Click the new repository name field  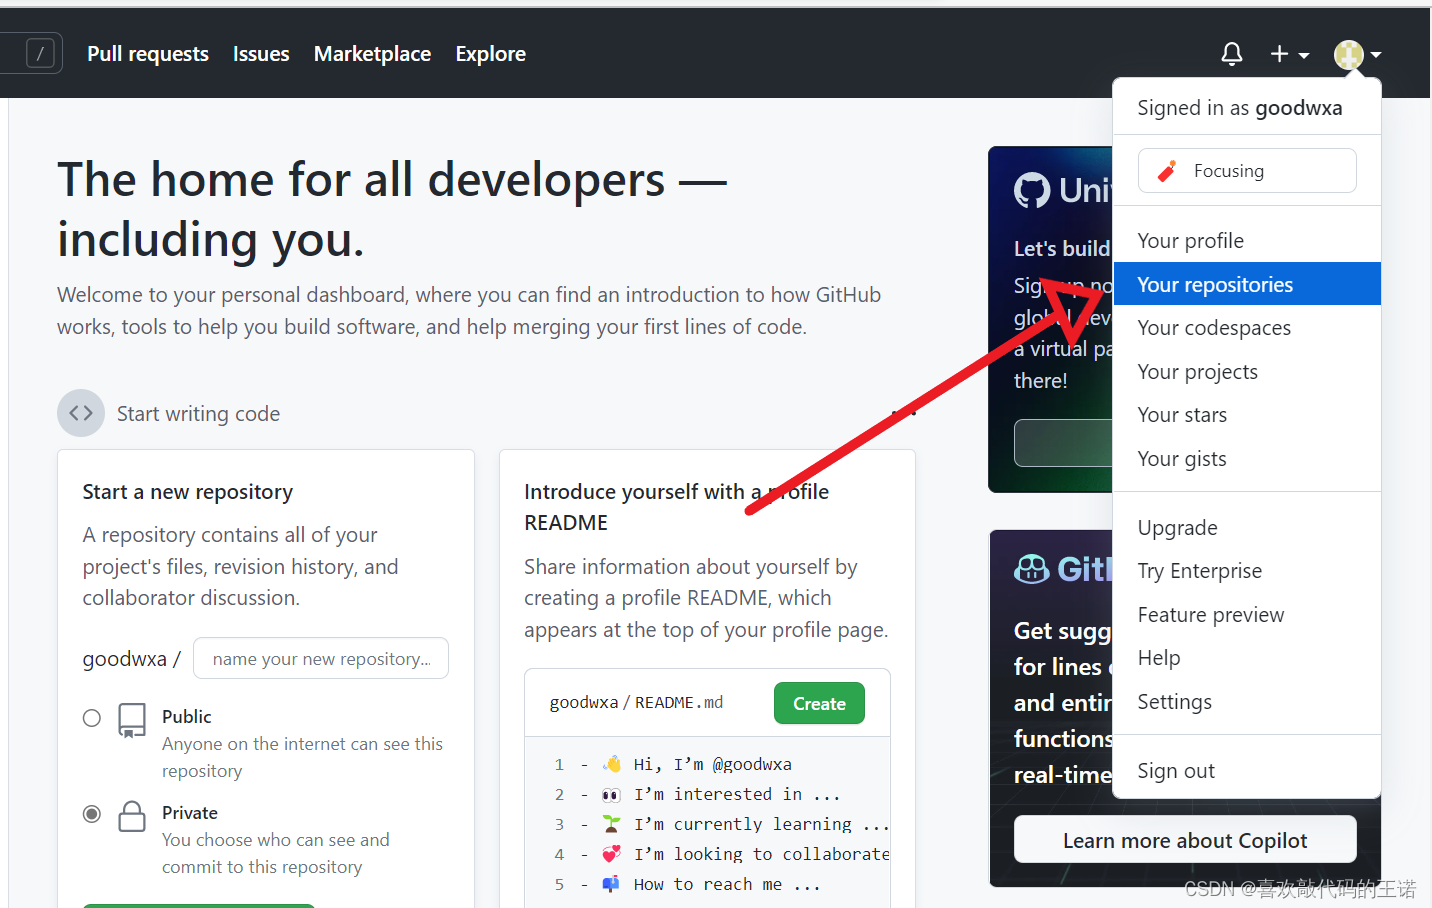[x=321, y=658]
